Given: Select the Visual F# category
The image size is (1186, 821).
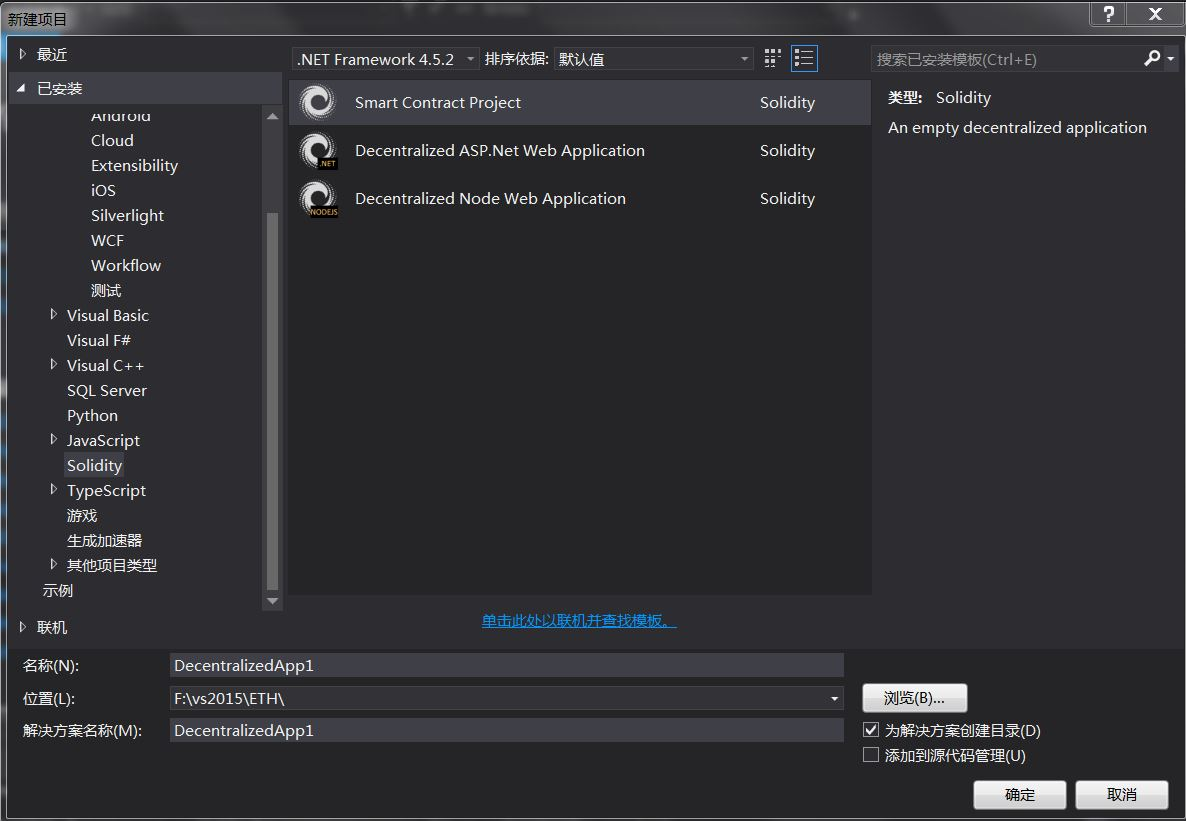Looking at the screenshot, I should 98,341.
